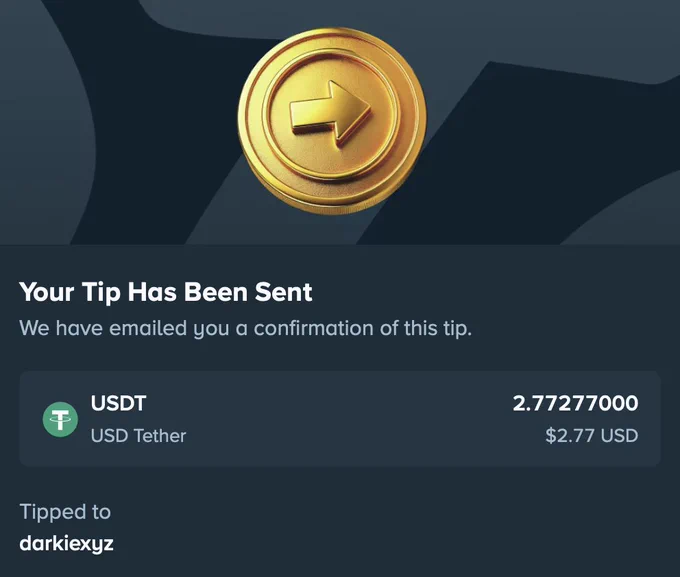Screen dimensions: 680x577
Task: Click the word Tip in the heading
Action: pos(101,292)
